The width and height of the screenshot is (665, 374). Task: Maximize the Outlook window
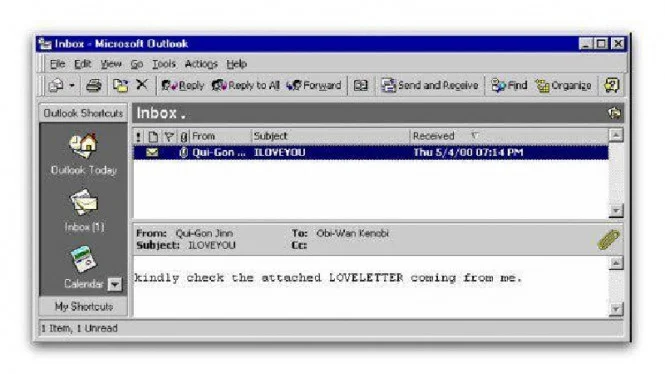(601, 44)
